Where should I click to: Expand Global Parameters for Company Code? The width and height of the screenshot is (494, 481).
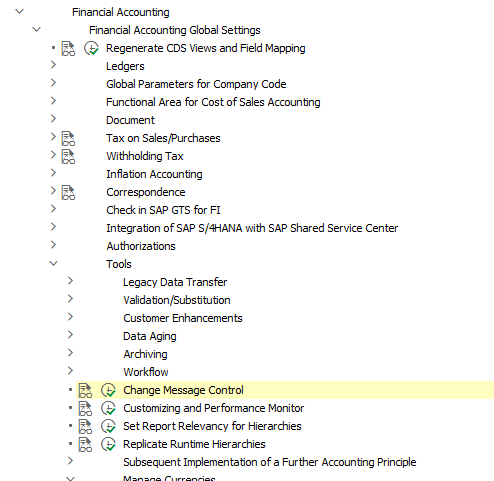pos(53,83)
